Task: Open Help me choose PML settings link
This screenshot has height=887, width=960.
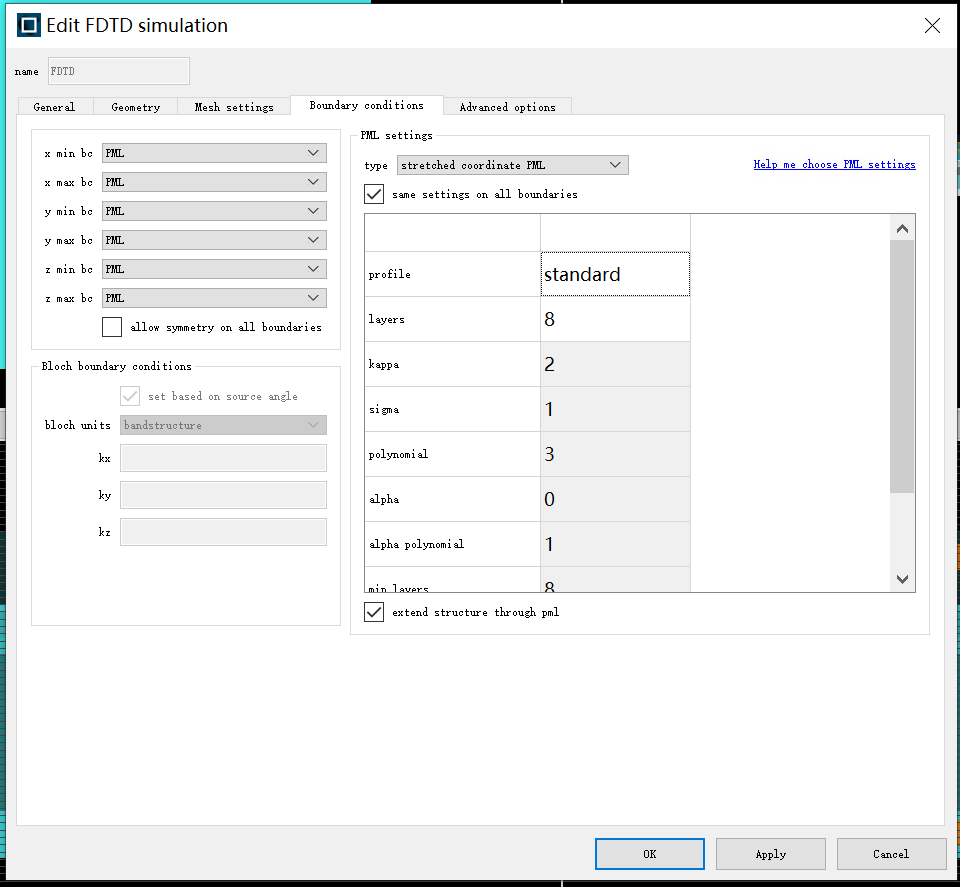Action: click(x=834, y=164)
